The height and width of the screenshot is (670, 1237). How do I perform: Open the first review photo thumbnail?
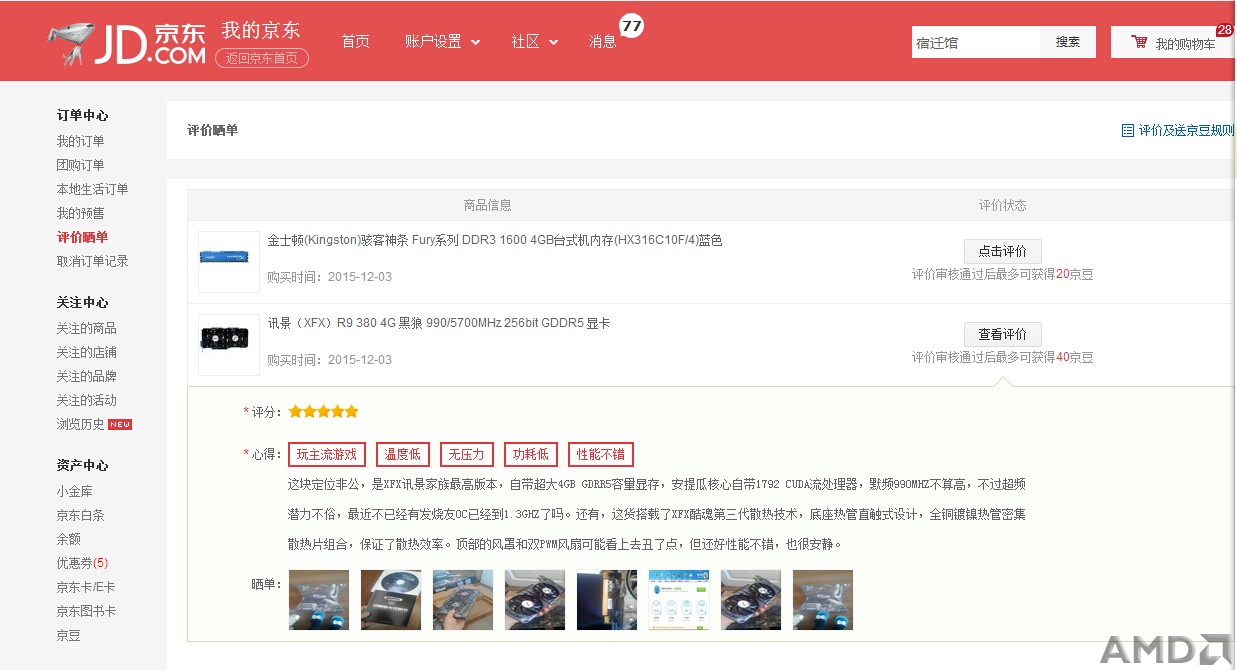click(x=319, y=600)
